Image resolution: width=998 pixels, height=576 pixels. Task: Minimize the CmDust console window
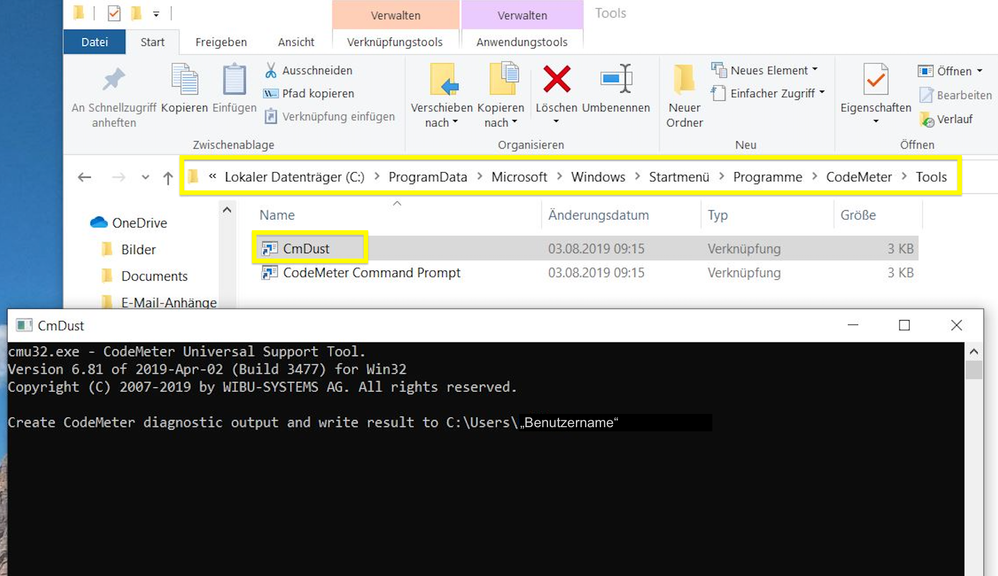pos(853,325)
